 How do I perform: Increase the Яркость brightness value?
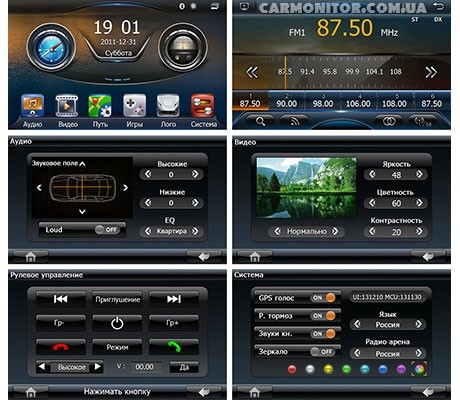419,174
